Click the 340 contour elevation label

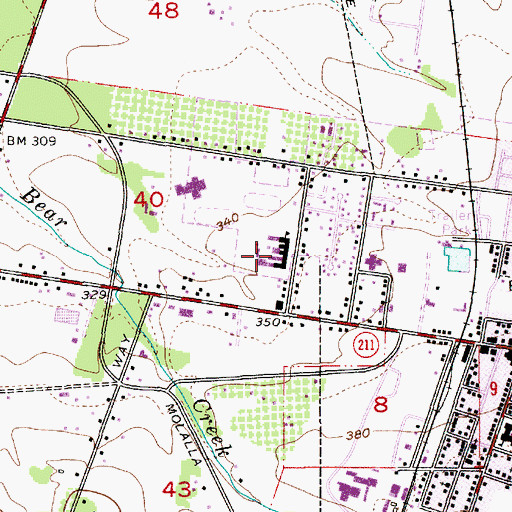(228, 222)
